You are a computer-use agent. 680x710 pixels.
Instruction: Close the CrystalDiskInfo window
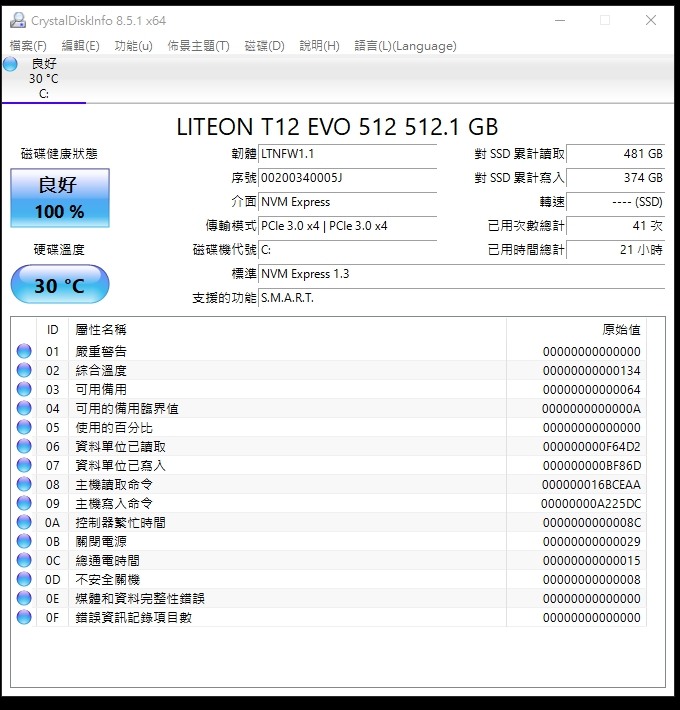coord(651,20)
